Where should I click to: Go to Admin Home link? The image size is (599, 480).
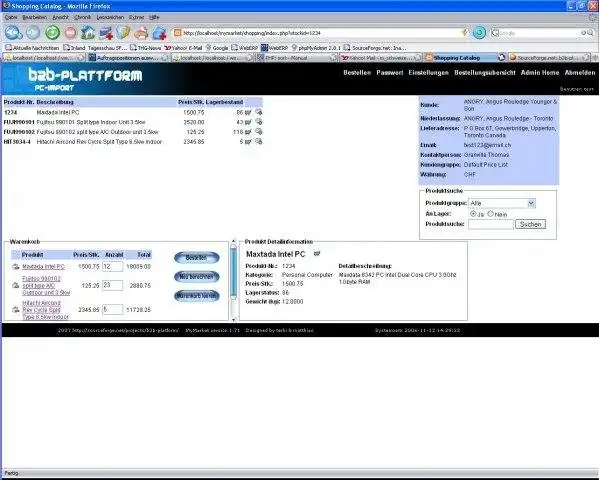pyautogui.click(x=540, y=73)
